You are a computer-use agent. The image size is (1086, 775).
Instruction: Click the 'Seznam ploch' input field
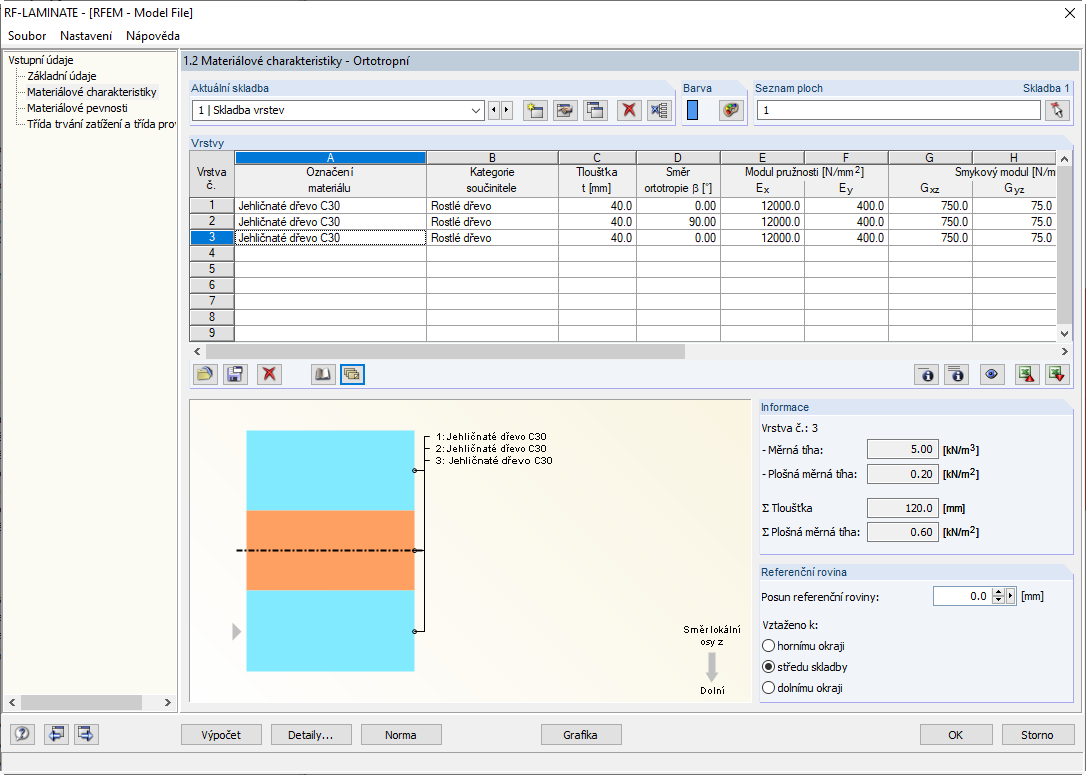point(898,110)
